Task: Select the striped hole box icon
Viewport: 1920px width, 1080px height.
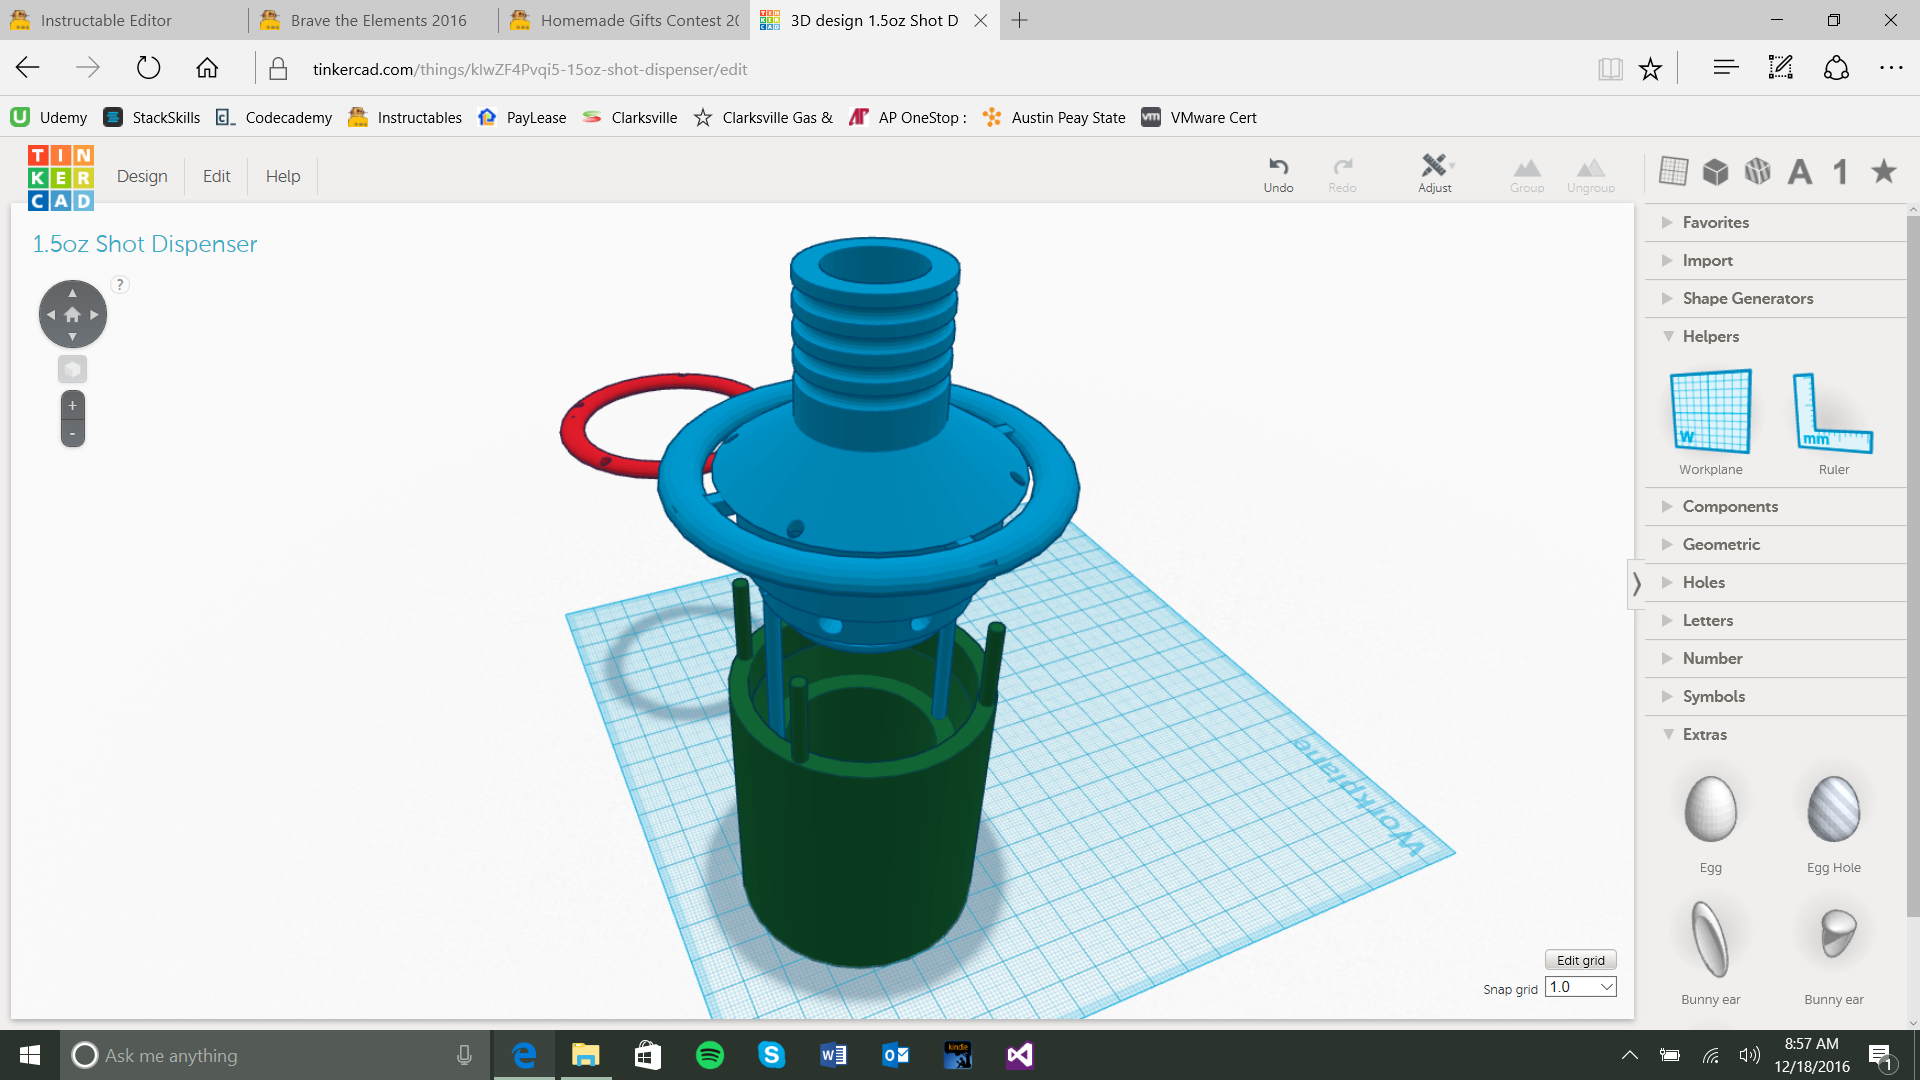Action: point(1758,172)
